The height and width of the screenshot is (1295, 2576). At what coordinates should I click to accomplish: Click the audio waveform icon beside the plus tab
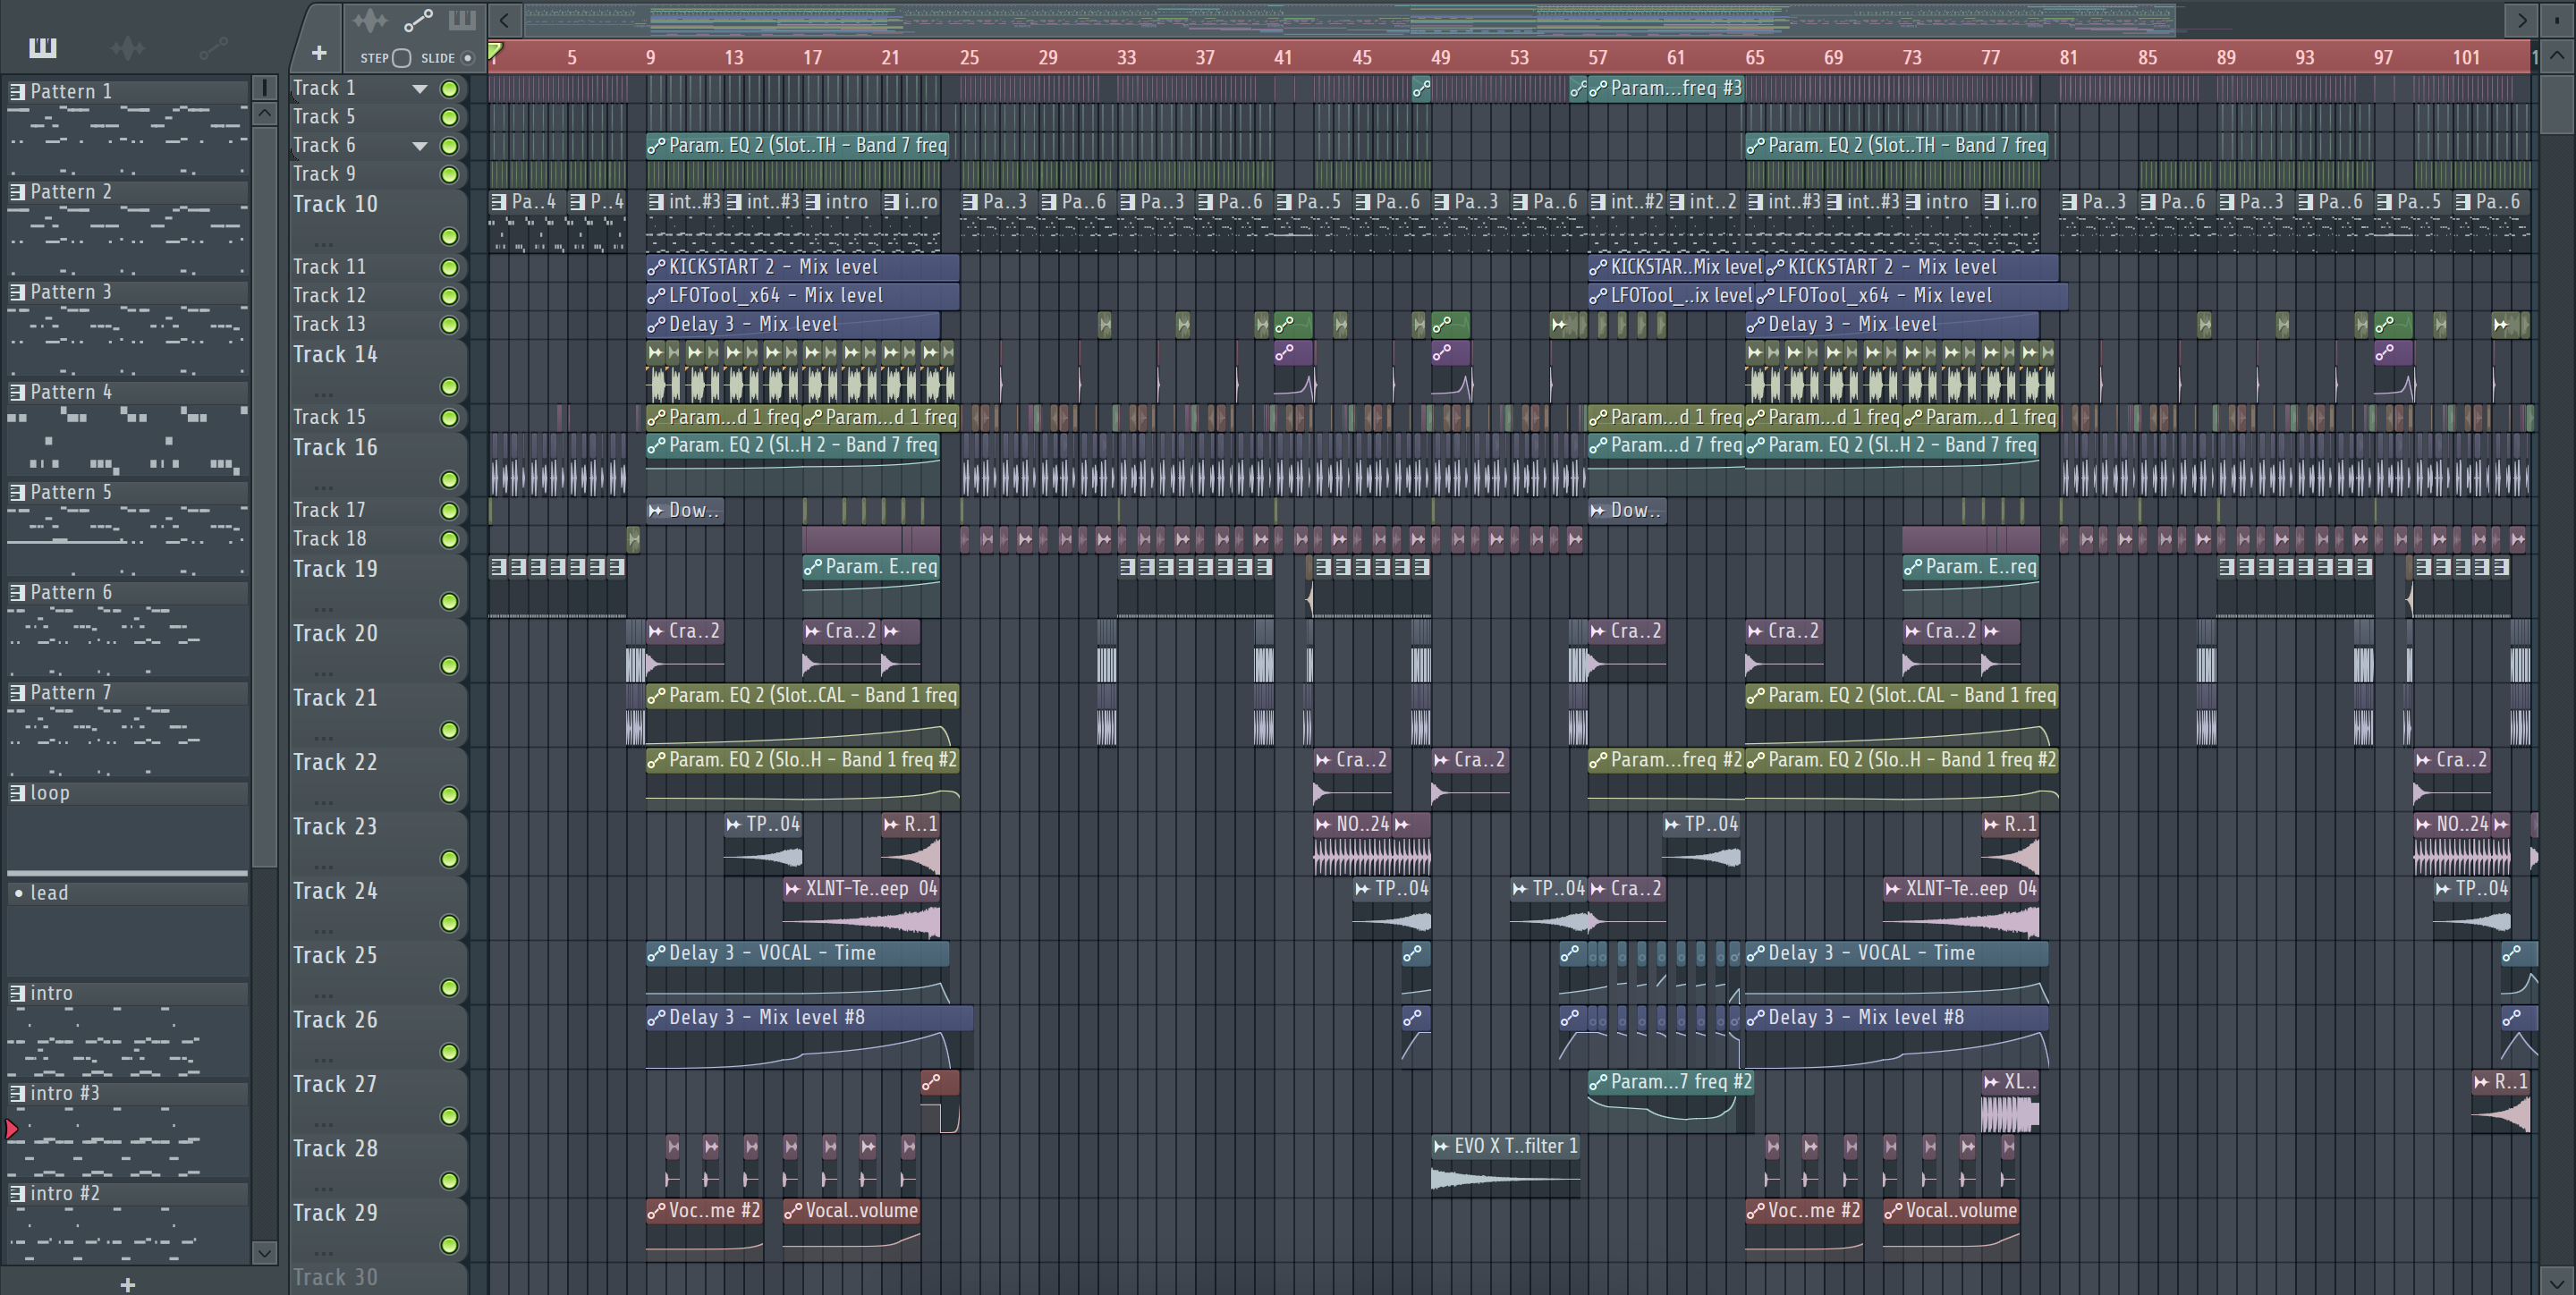coord(369,20)
